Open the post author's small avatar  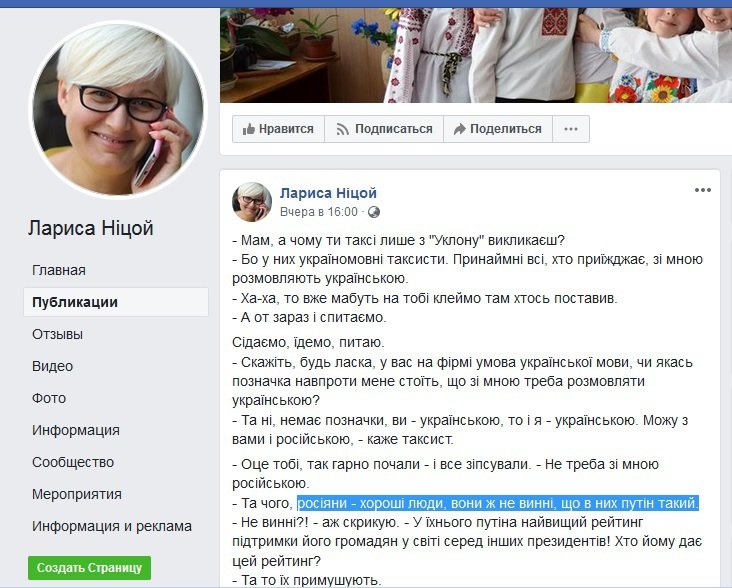pyautogui.click(x=252, y=202)
